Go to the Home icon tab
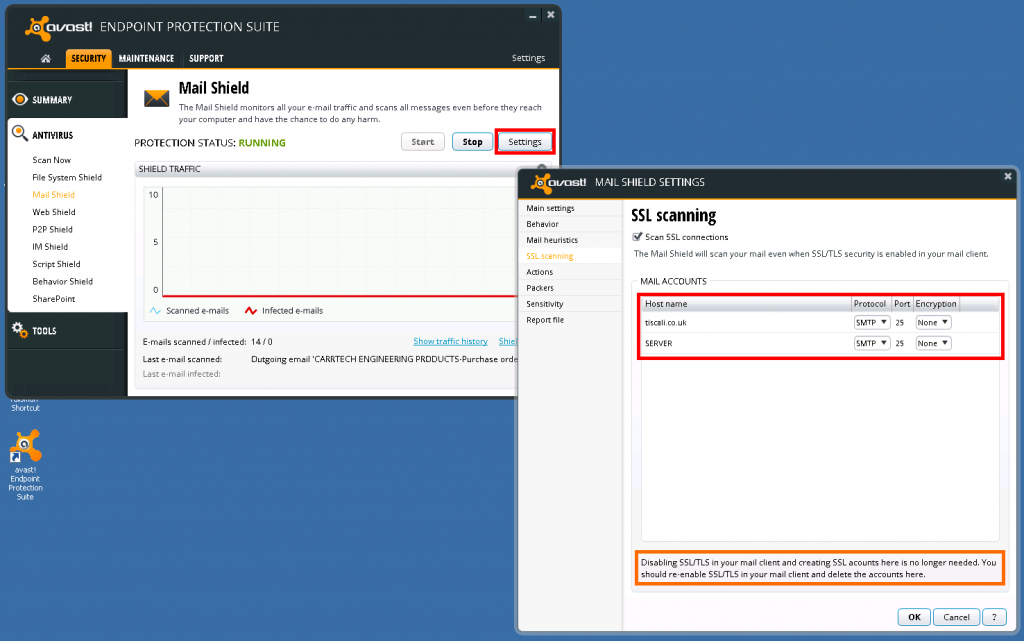Screen dimensions: 1024x641 point(45,59)
